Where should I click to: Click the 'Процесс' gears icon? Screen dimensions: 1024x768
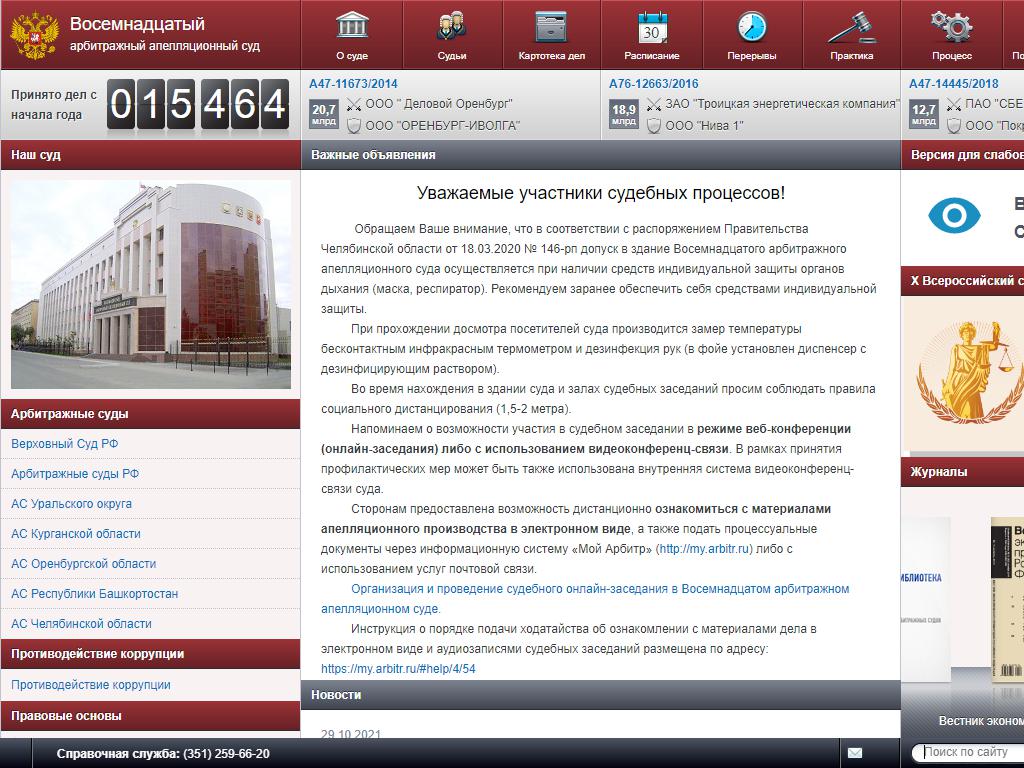pos(951,27)
